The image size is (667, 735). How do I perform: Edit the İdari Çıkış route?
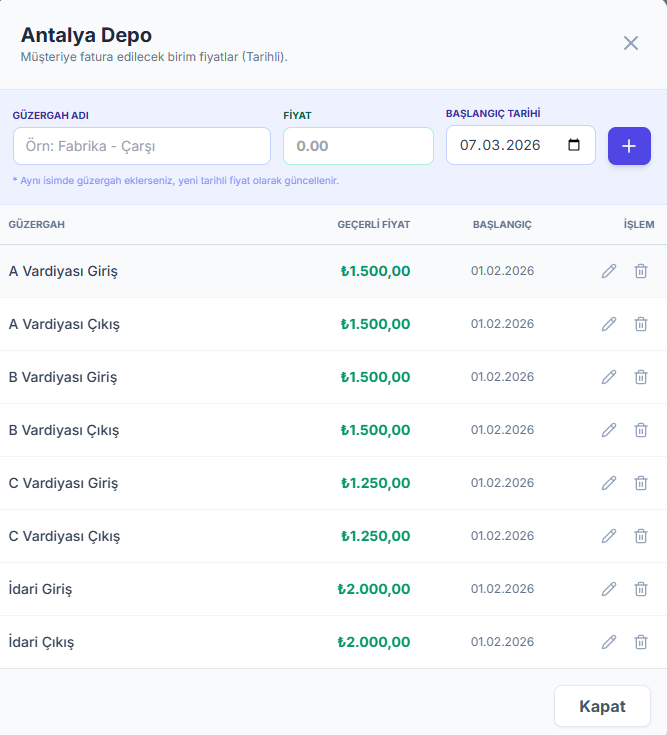click(609, 642)
